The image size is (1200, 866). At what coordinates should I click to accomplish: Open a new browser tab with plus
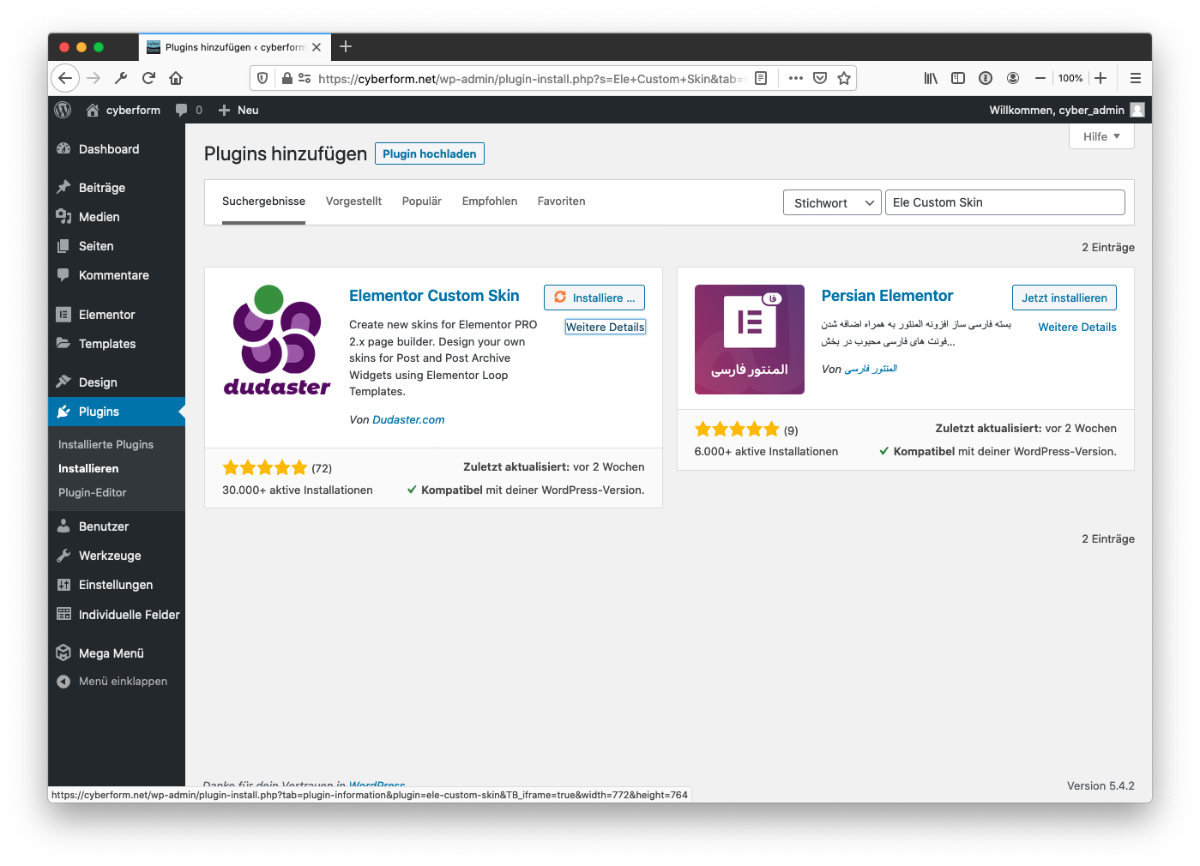click(x=346, y=46)
